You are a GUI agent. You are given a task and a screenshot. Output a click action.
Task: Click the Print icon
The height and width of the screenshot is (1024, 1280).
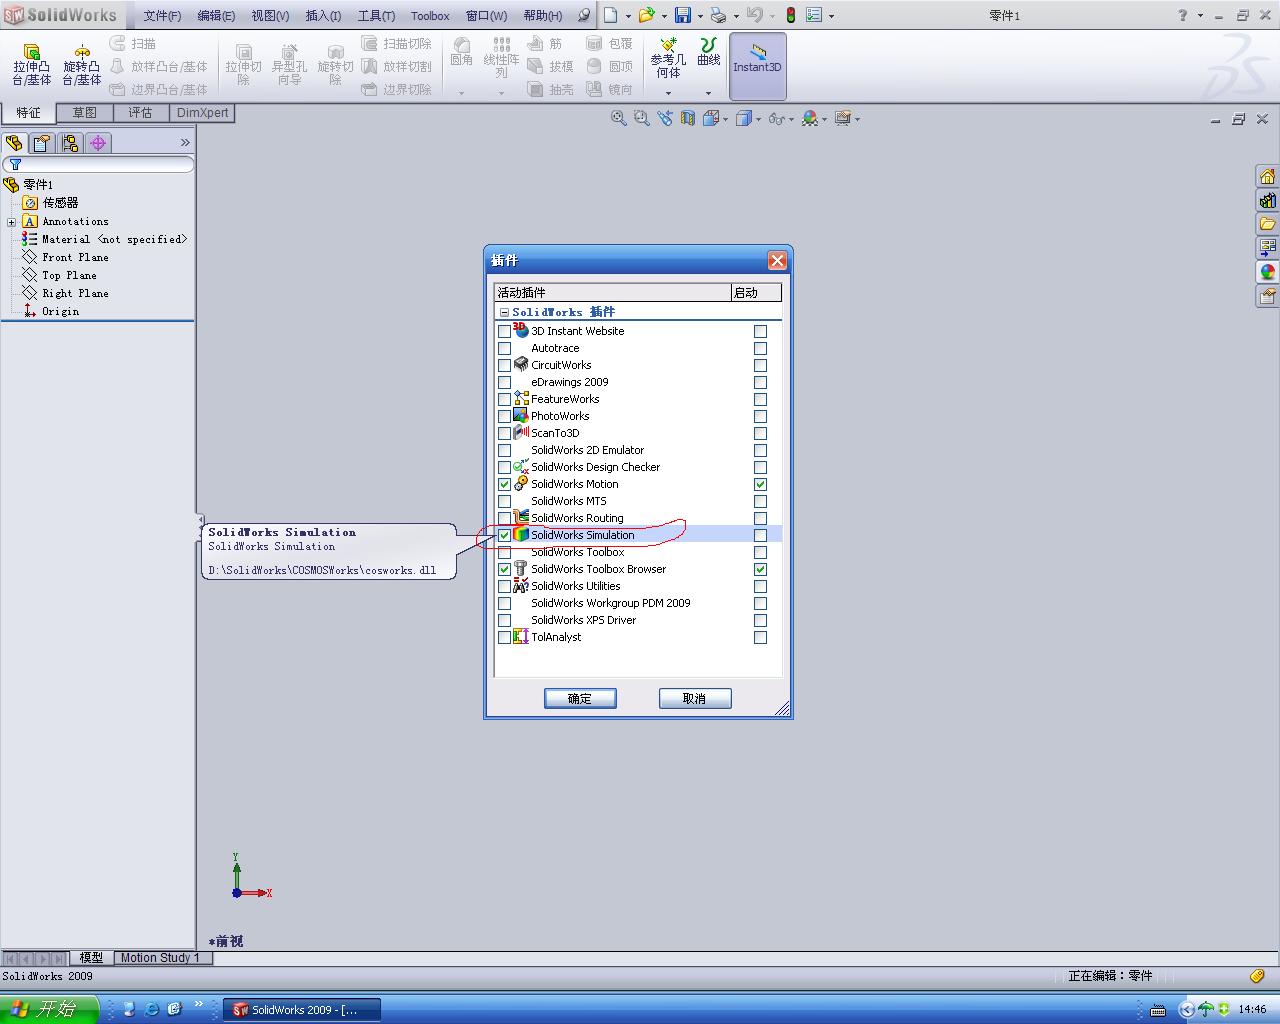click(718, 15)
